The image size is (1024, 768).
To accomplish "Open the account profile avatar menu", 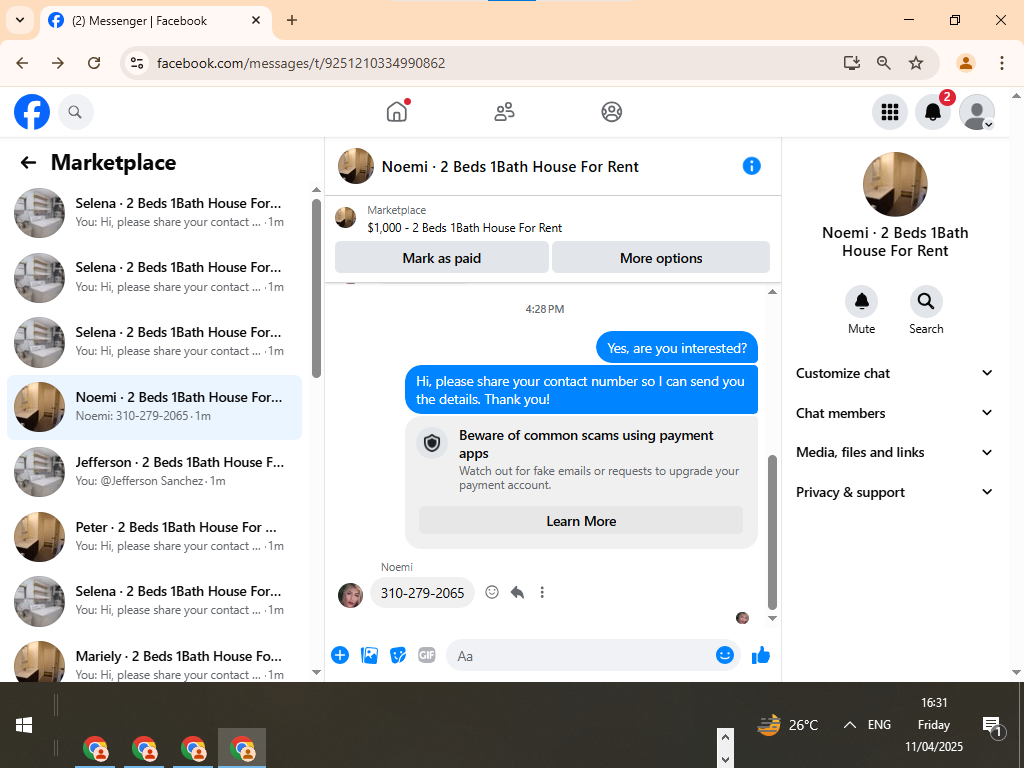I will 976,112.
